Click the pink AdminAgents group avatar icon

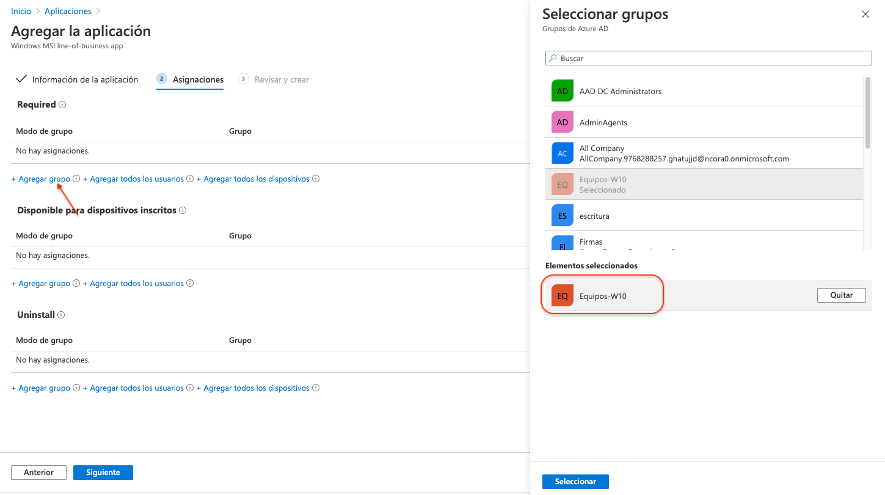(x=562, y=122)
